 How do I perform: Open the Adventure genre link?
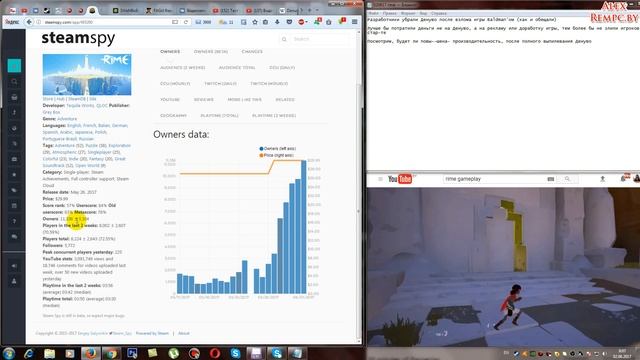coord(67,119)
